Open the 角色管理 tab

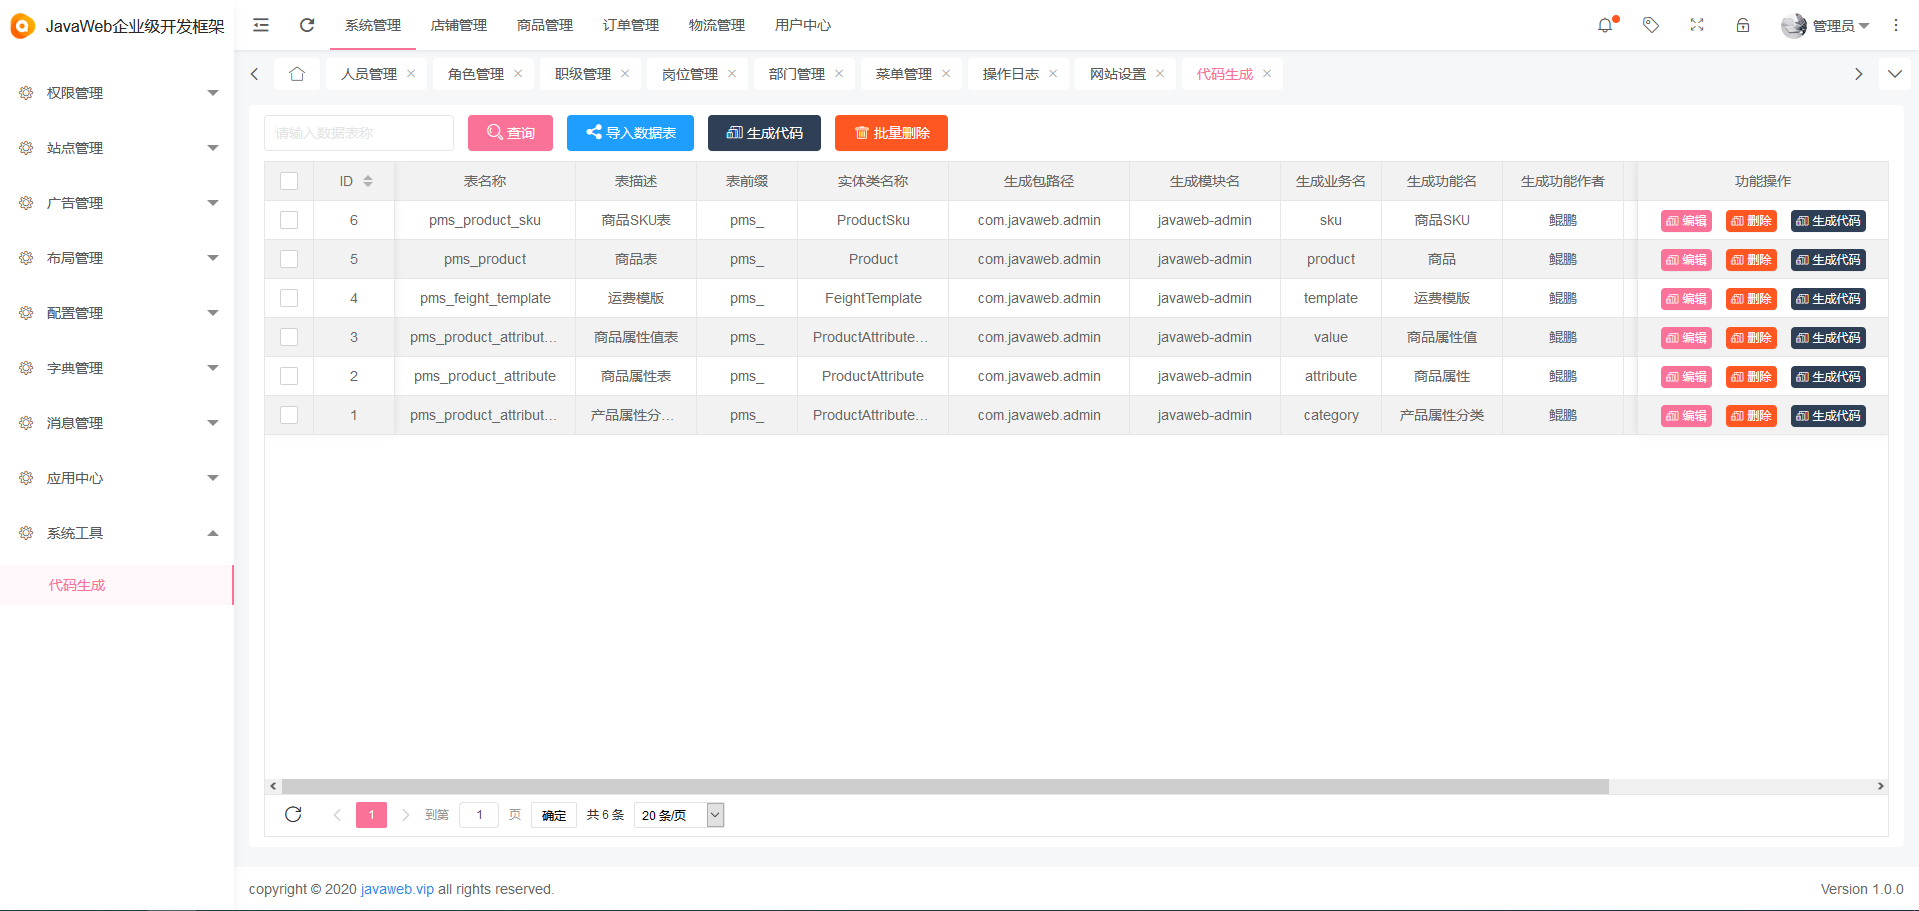tap(477, 73)
